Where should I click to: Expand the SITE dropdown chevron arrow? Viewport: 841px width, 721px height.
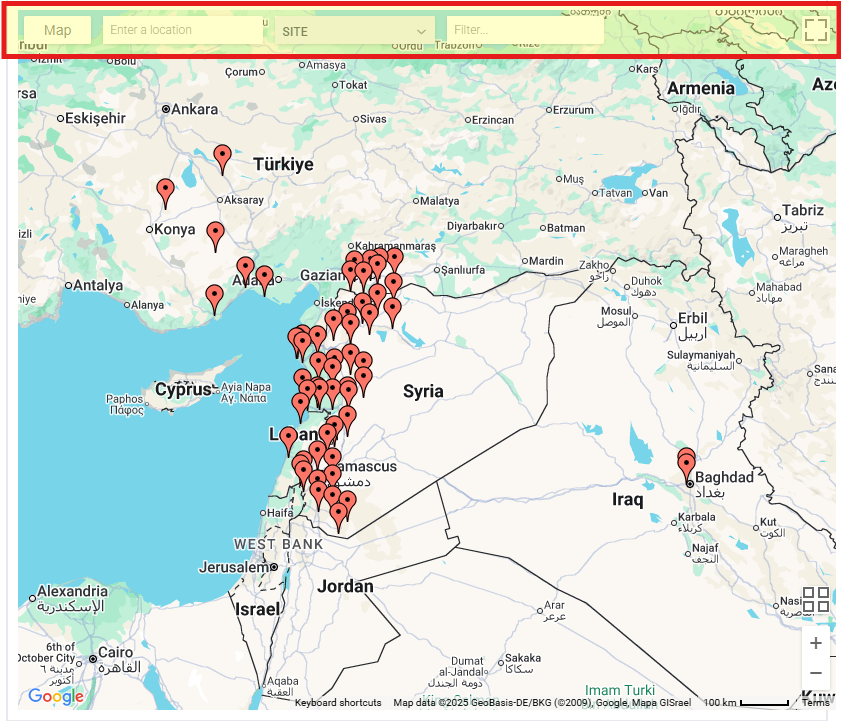[x=421, y=32]
